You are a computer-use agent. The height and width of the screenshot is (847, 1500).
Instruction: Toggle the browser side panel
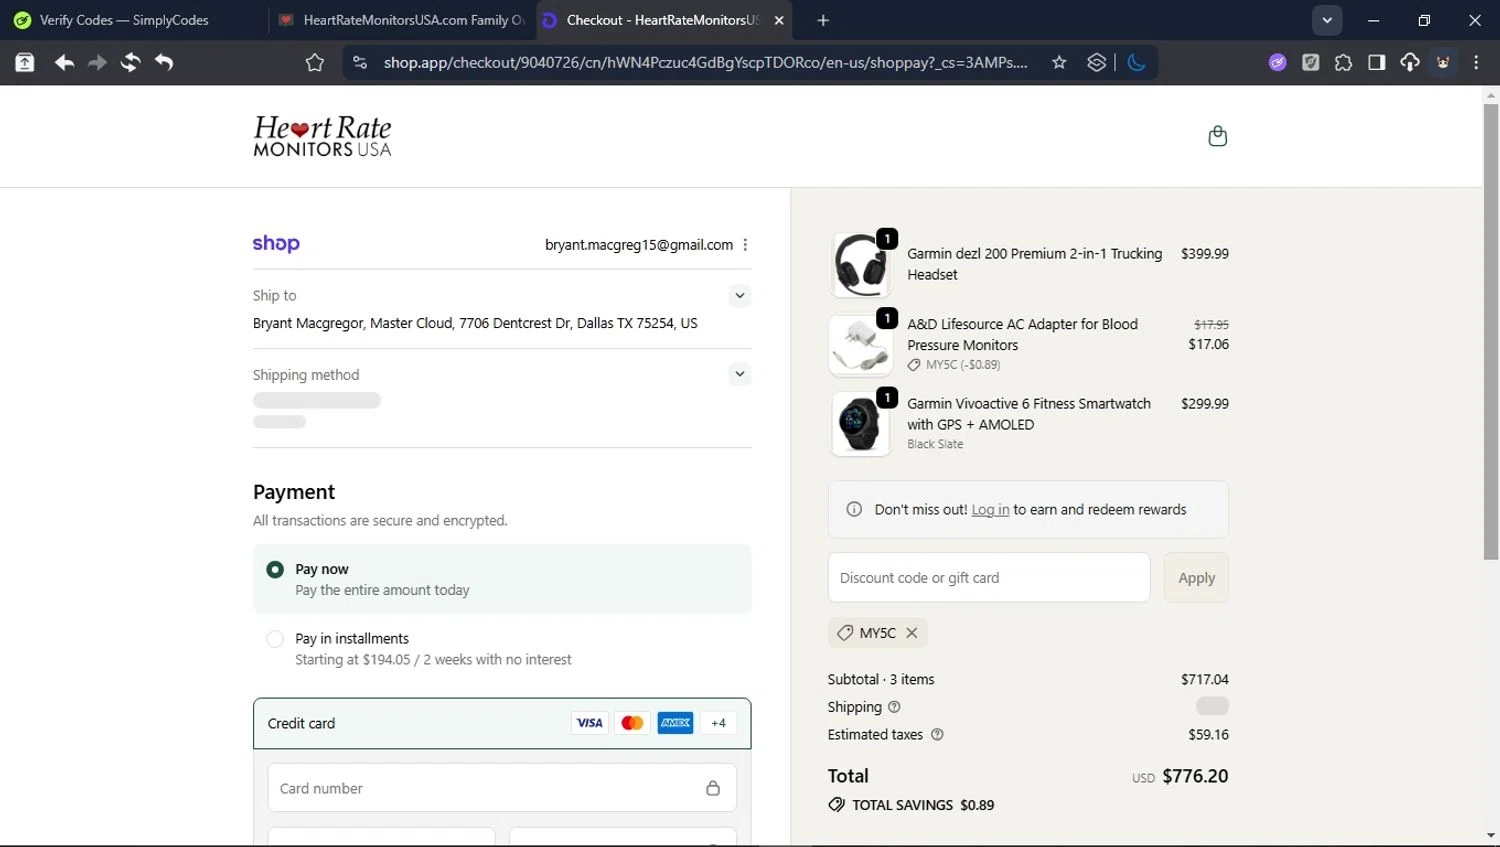1376,63
